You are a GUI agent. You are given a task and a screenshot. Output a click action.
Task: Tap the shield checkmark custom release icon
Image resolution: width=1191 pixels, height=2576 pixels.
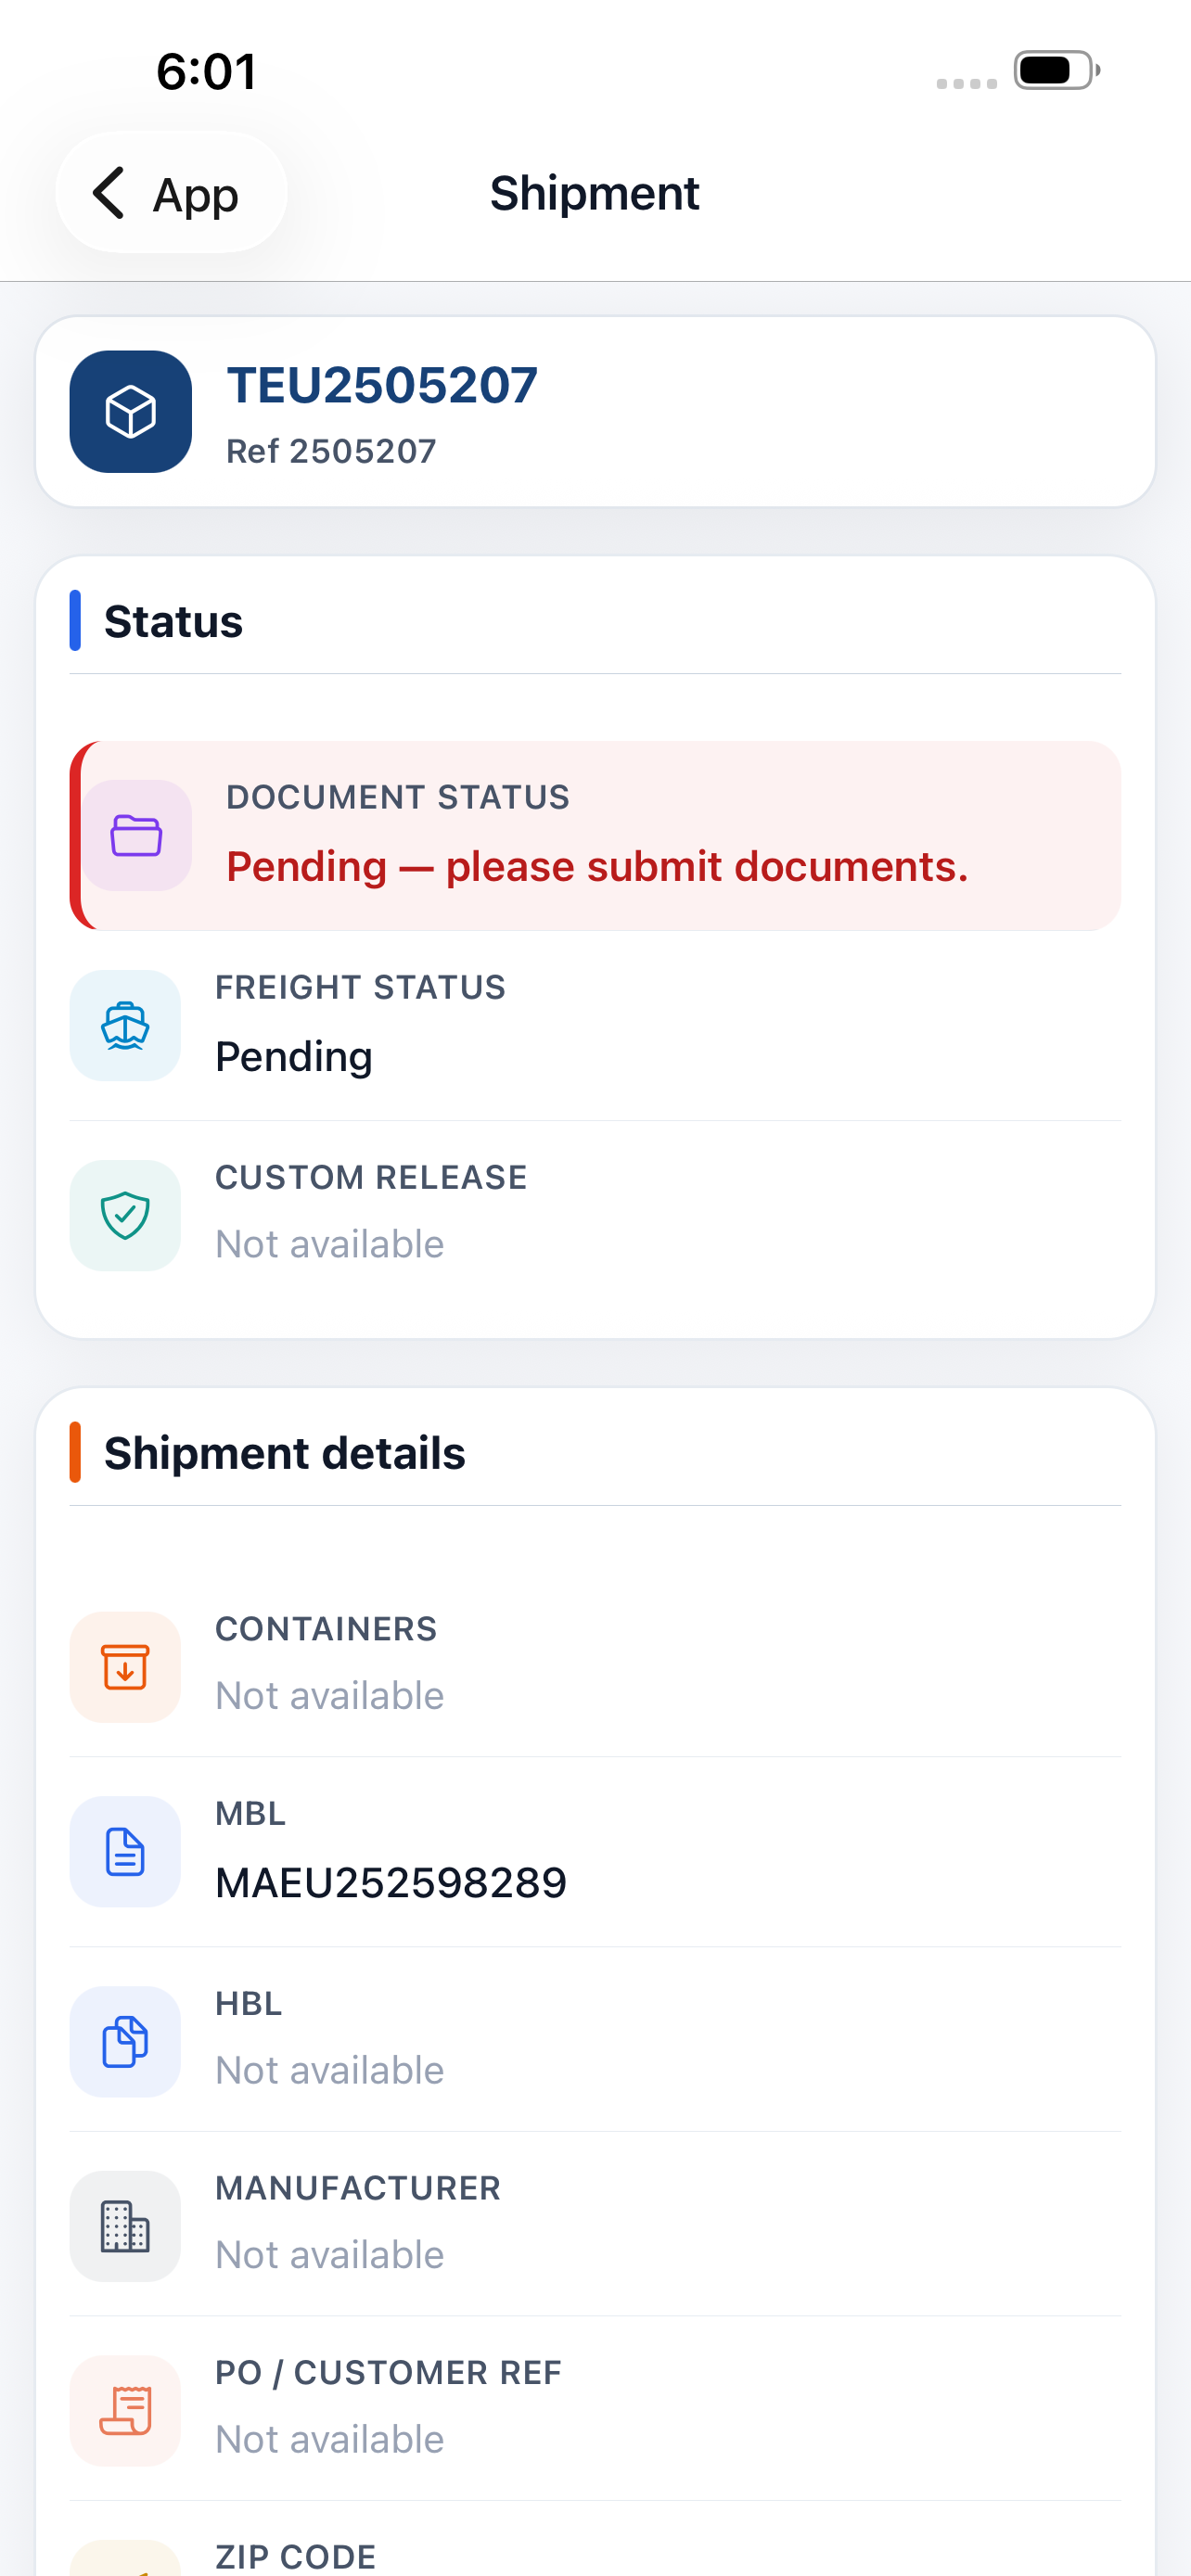pyautogui.click(x=125, y=1215)
